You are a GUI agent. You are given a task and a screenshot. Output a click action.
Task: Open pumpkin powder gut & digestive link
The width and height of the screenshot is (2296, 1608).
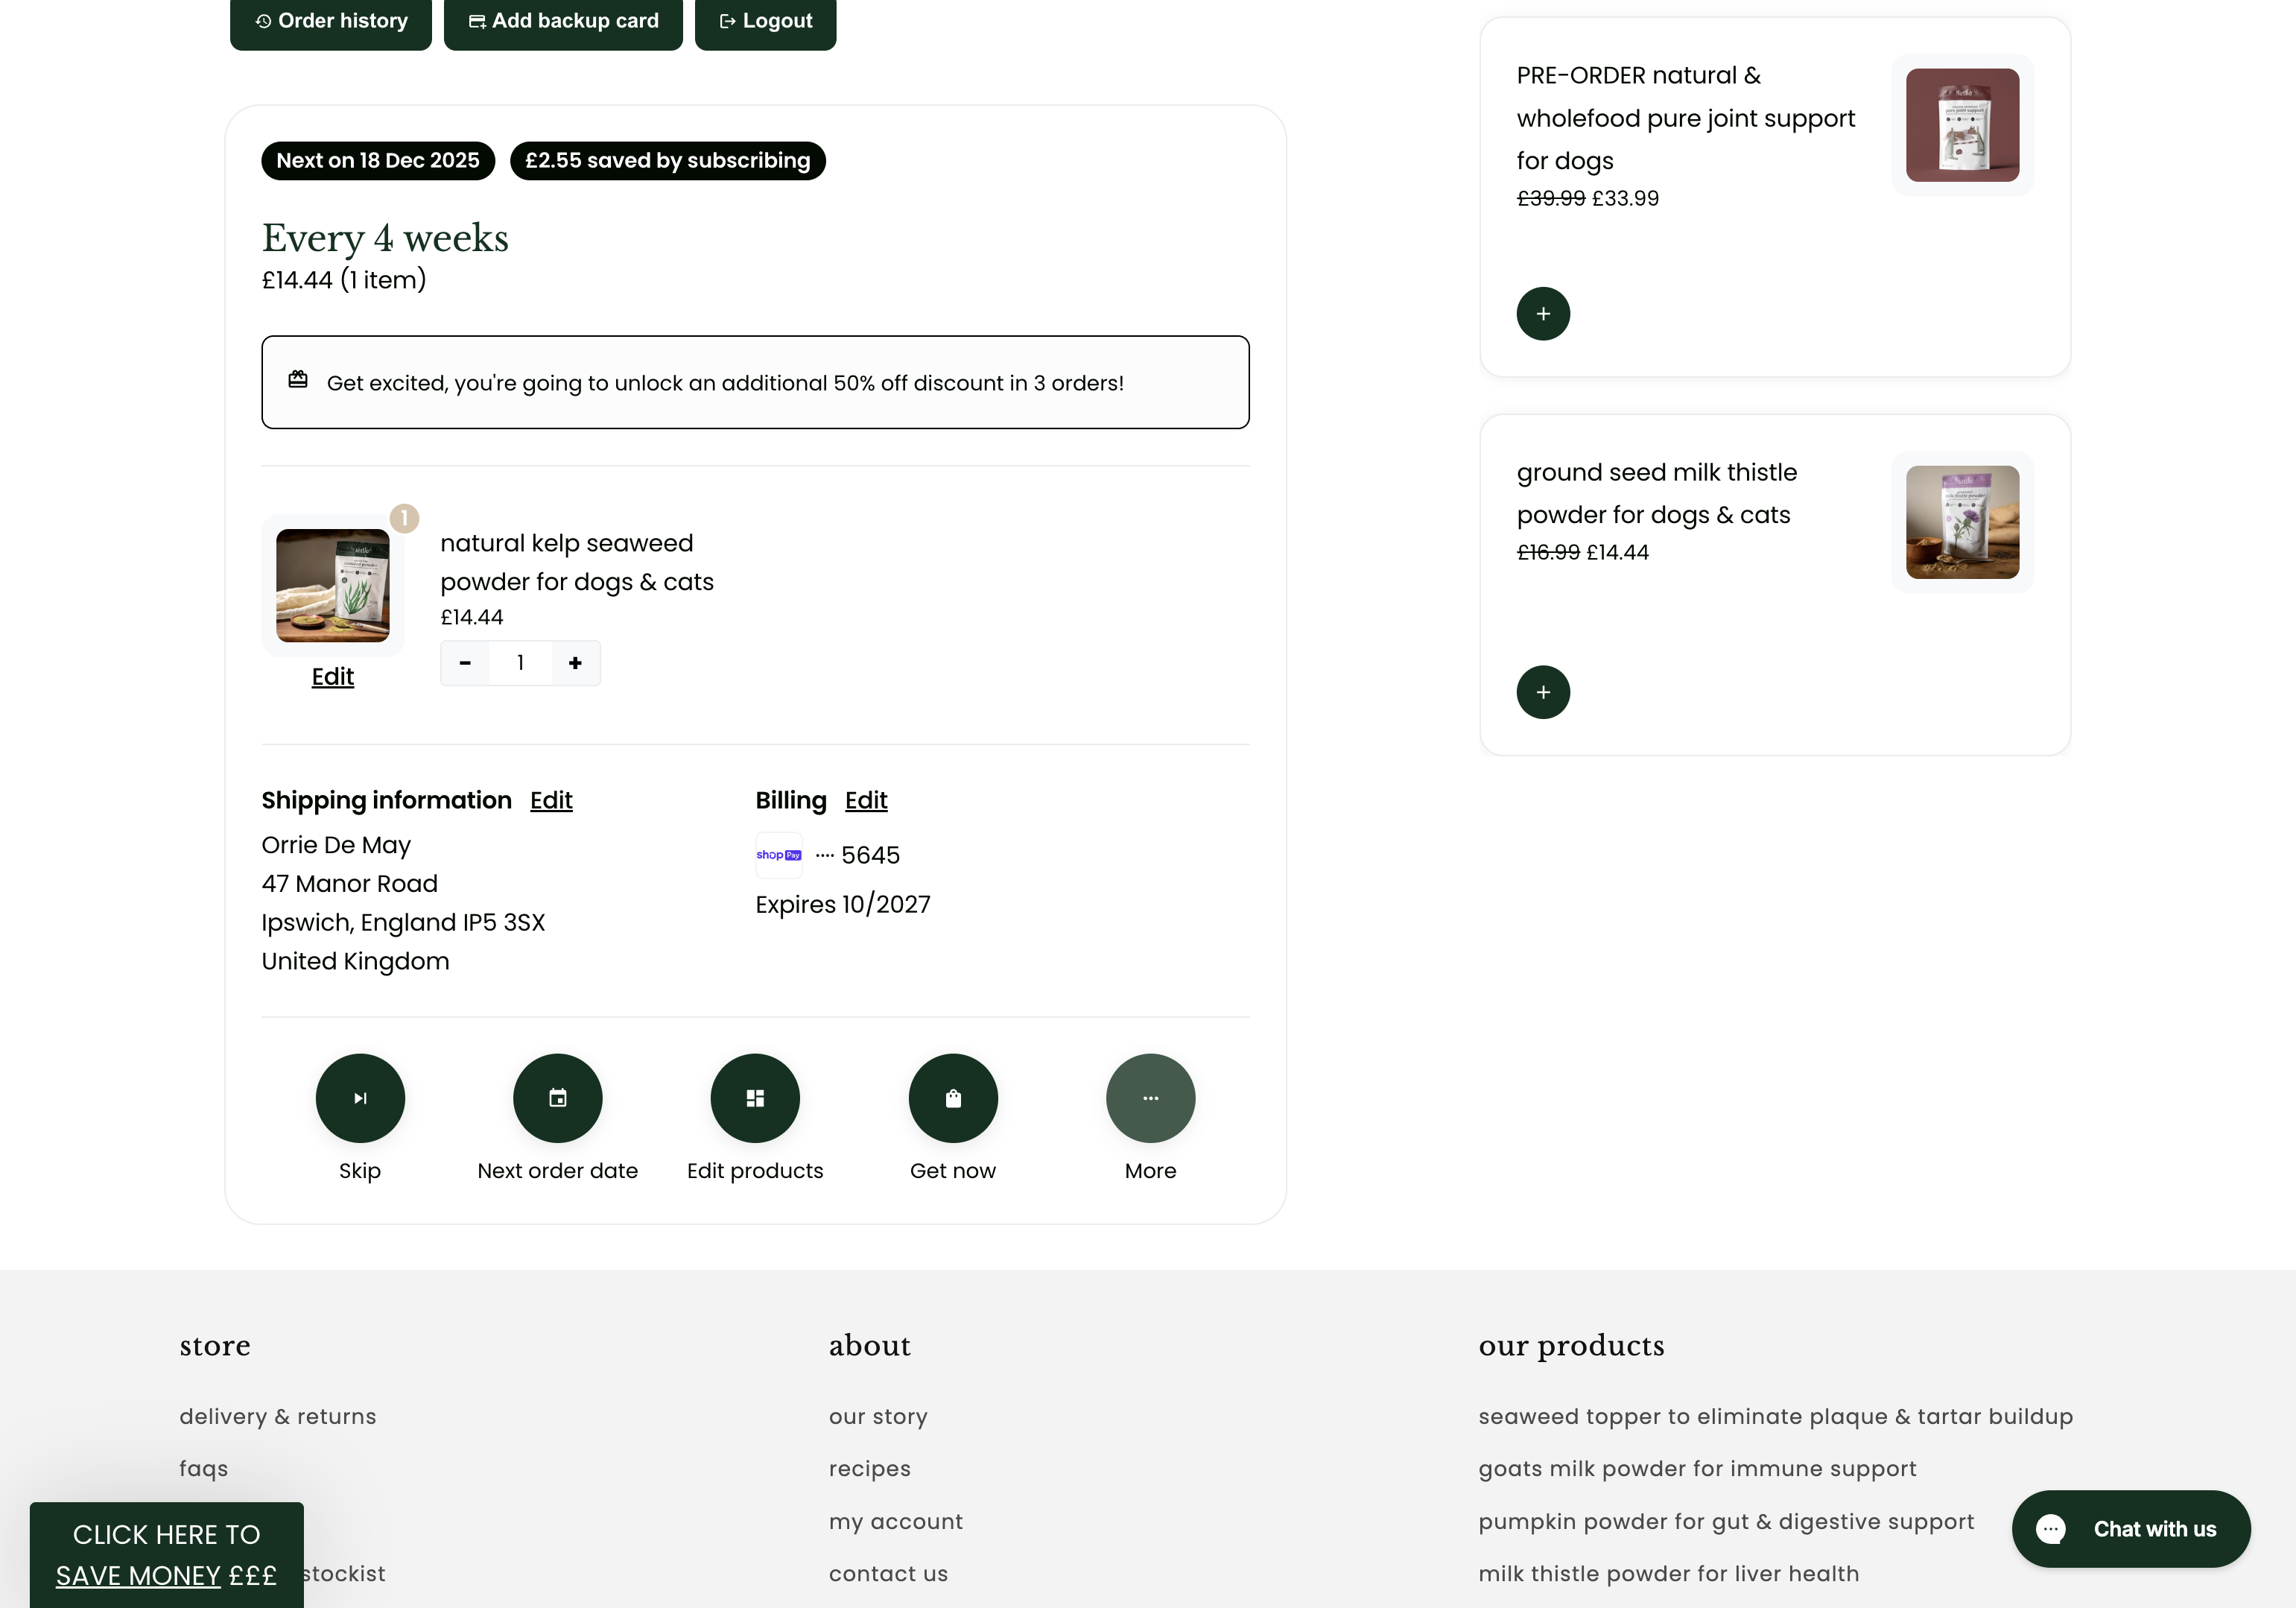click(1726, 1521)
